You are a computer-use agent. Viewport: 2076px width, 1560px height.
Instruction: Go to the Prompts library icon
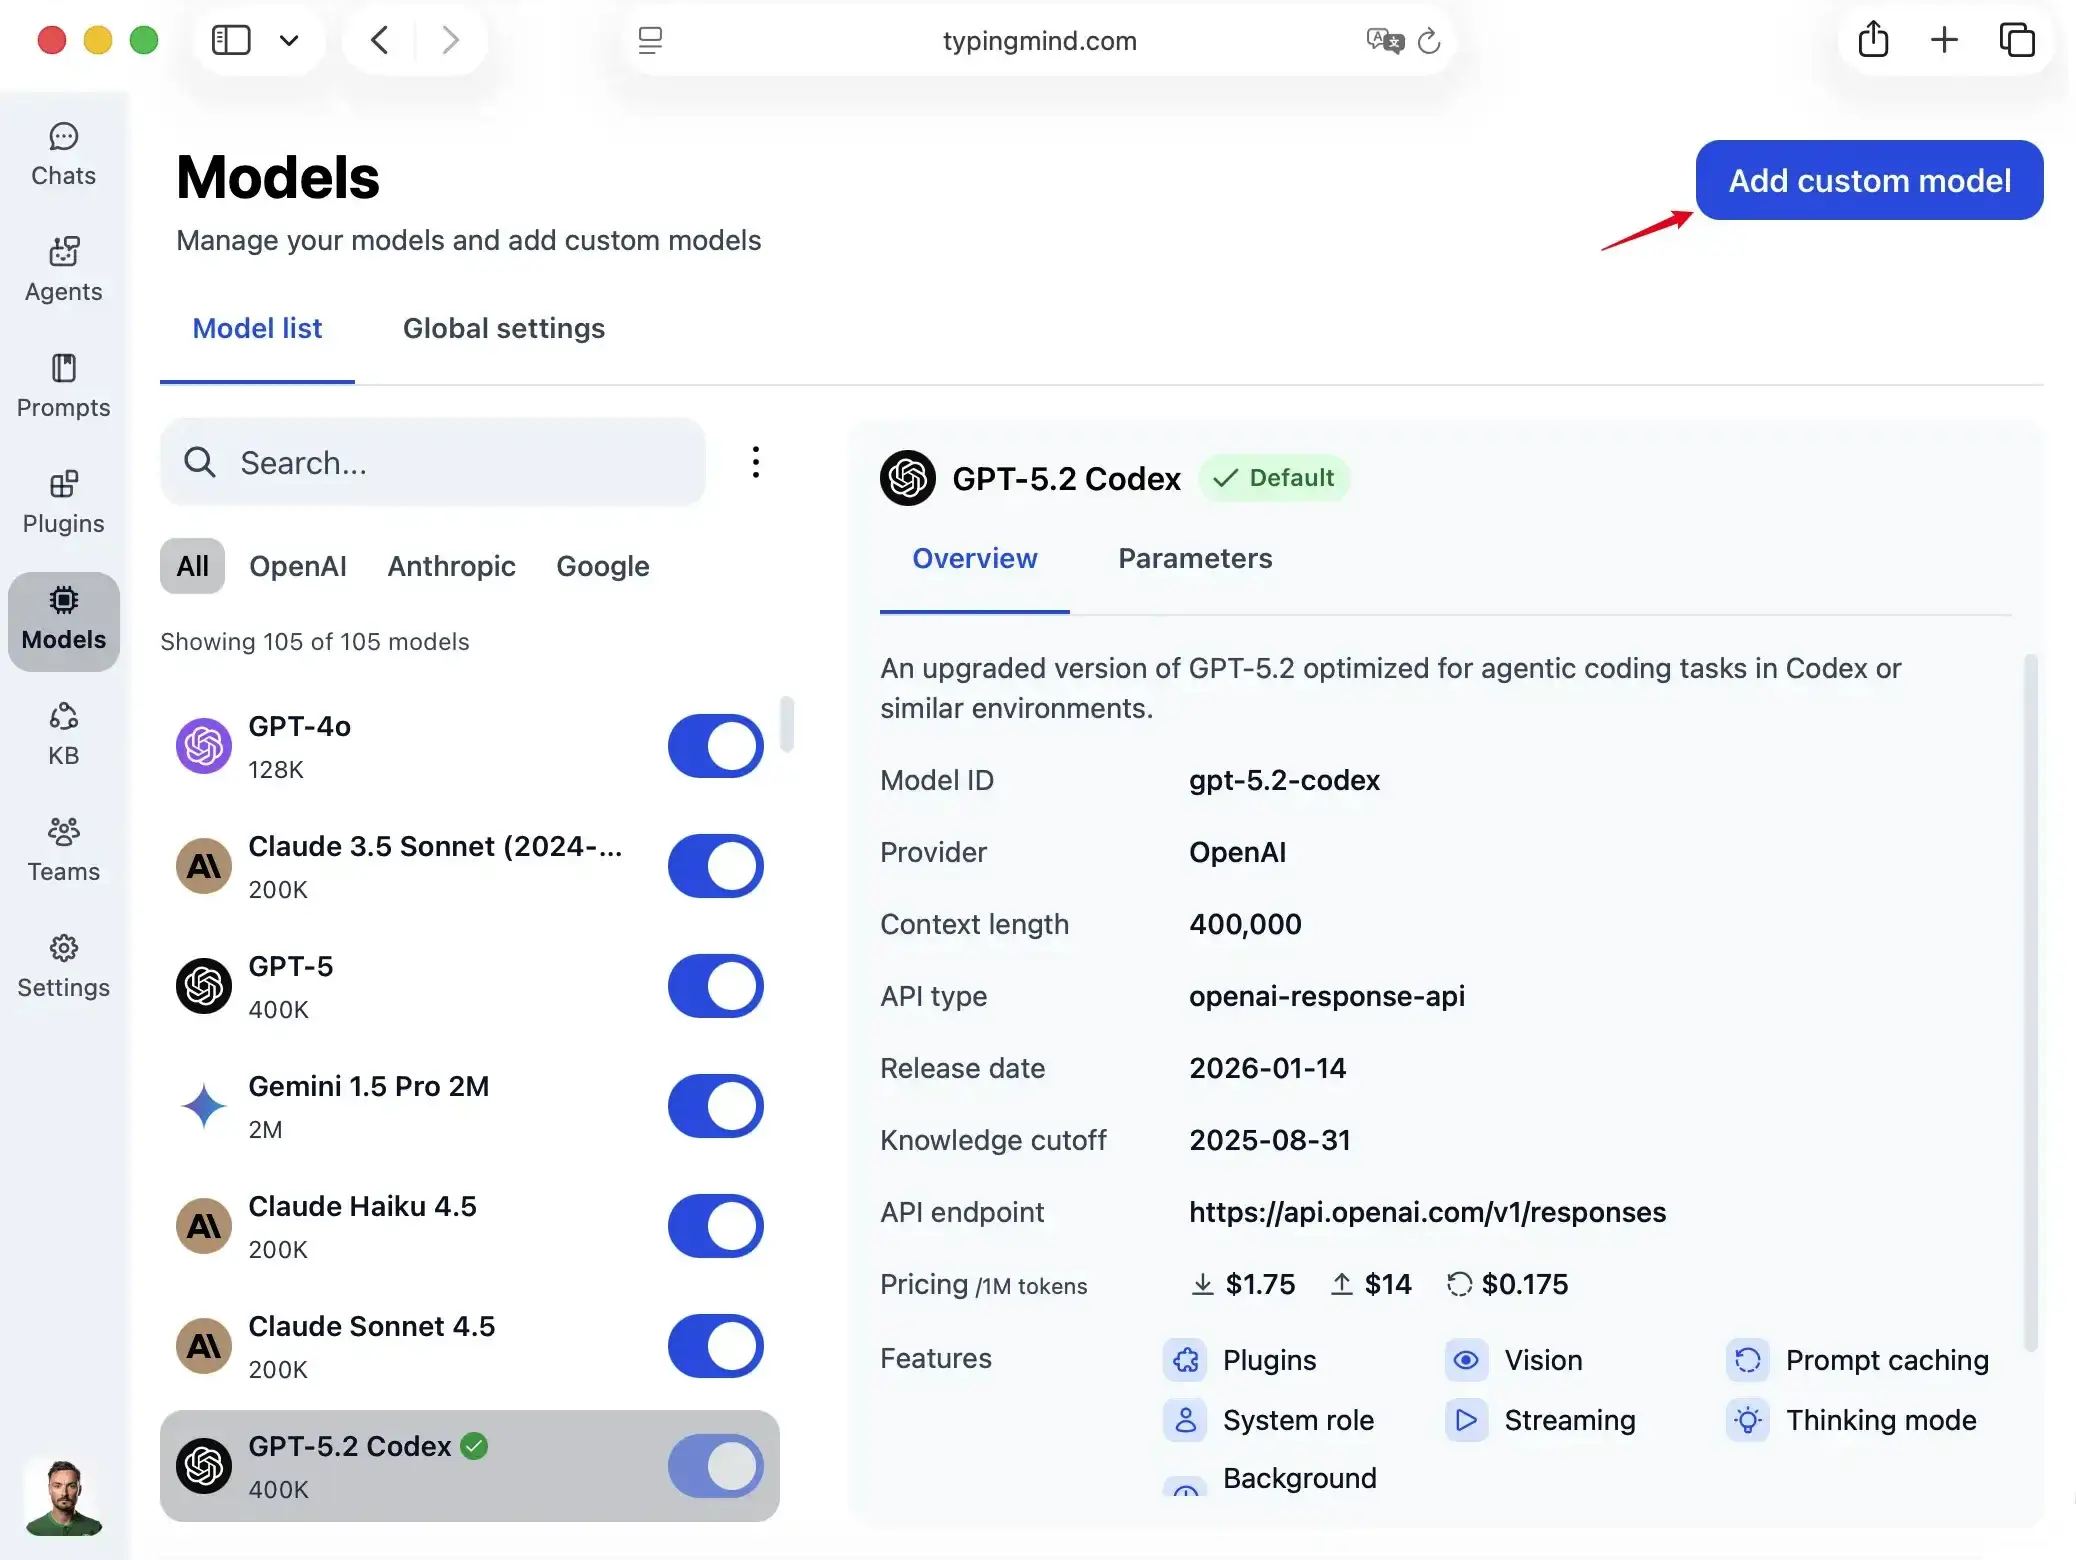(63, 386)
